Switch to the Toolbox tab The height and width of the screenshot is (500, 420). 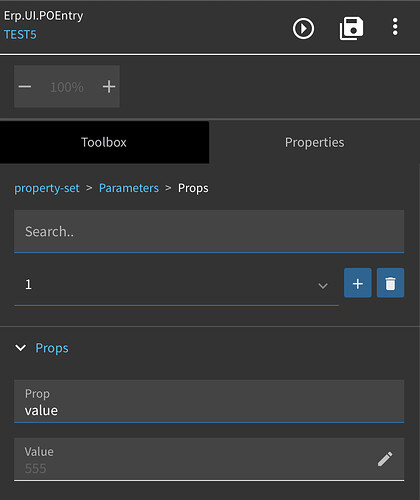pos(104,142)
